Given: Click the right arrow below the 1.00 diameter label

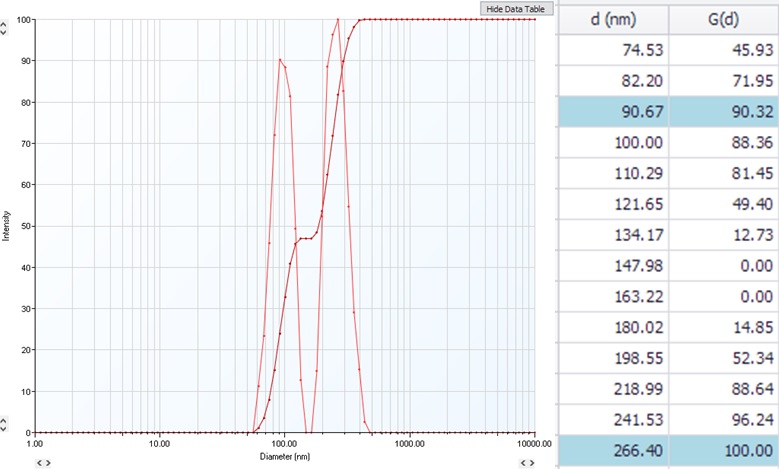Looking at the screenshot, I should [46, 463].
